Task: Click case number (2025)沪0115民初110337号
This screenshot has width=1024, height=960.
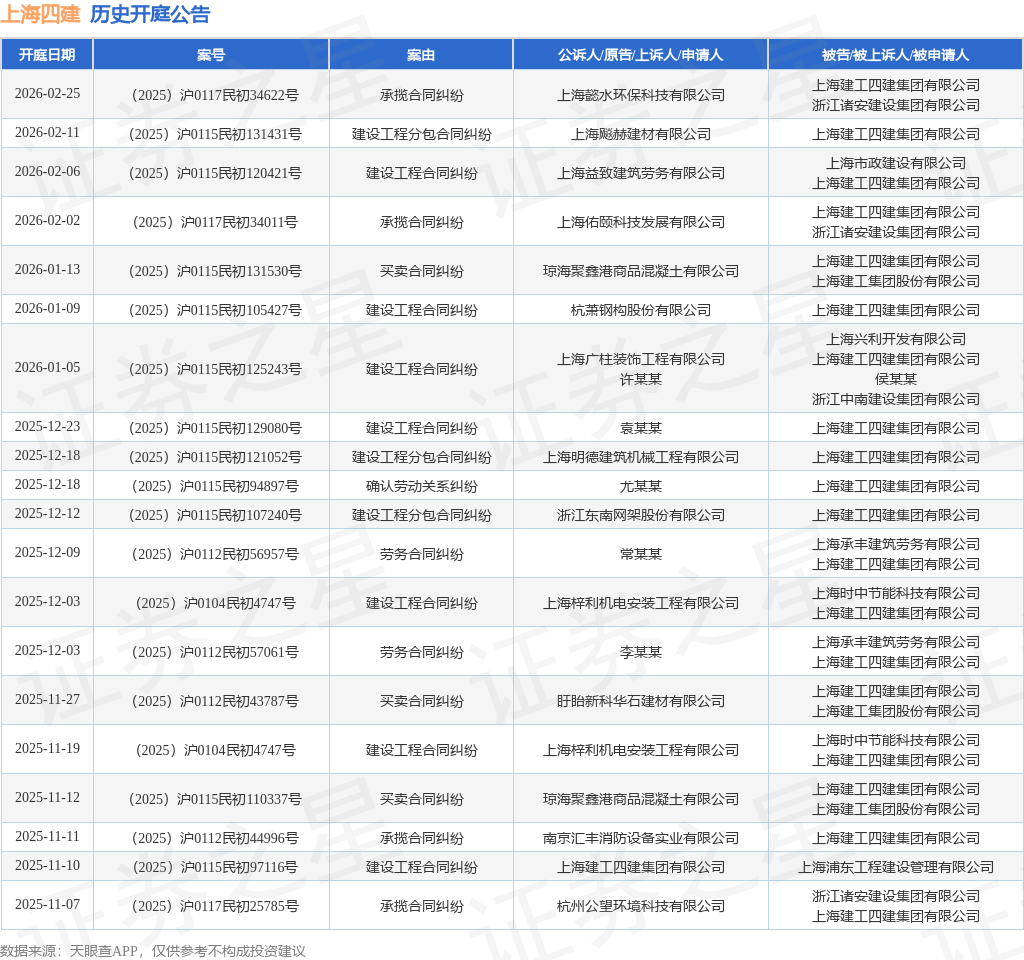Action: click(x=215, y=799)
